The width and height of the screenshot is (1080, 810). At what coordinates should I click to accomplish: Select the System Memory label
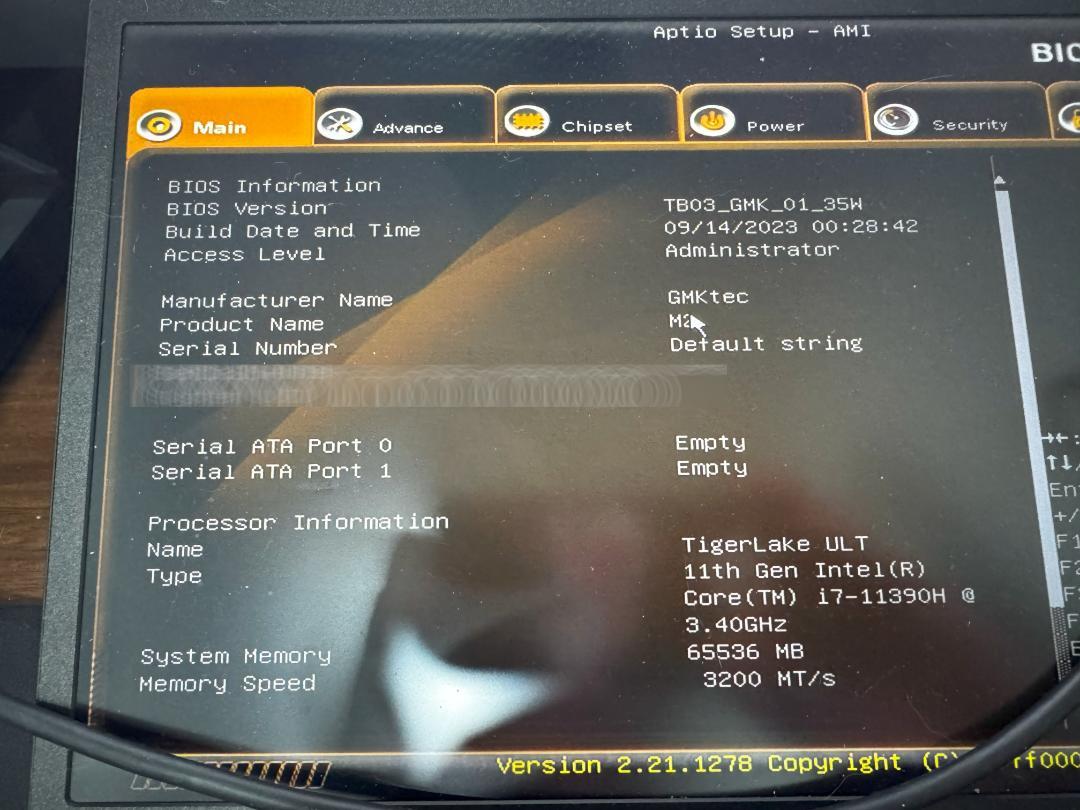click(x=236, y=656)
